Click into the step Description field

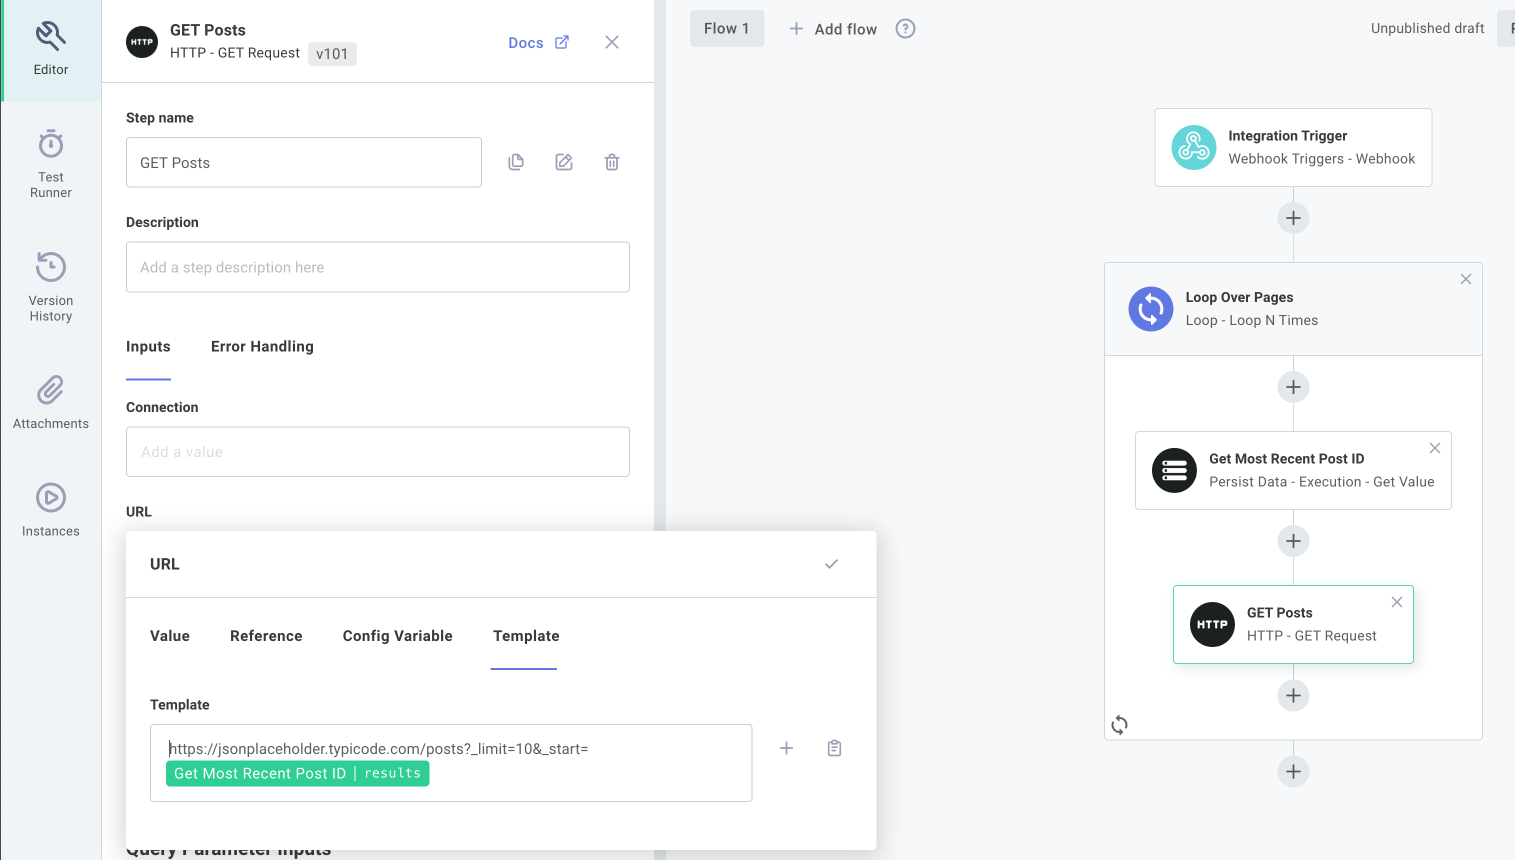click(x=377, y=267)
